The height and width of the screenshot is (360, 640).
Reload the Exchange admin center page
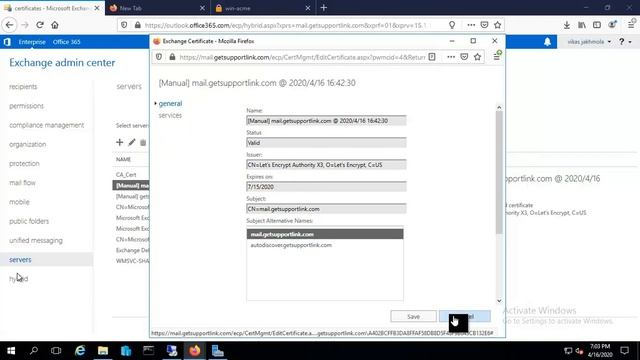click(40, 25)
